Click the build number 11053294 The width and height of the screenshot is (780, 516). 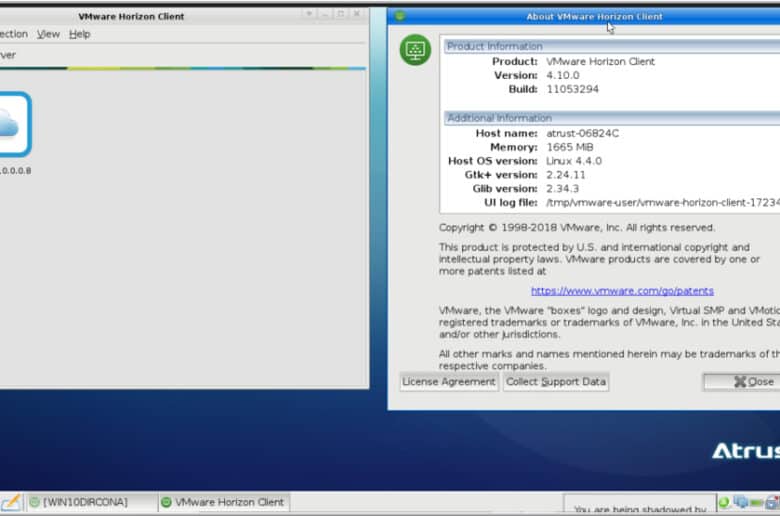tap(573, 89)
